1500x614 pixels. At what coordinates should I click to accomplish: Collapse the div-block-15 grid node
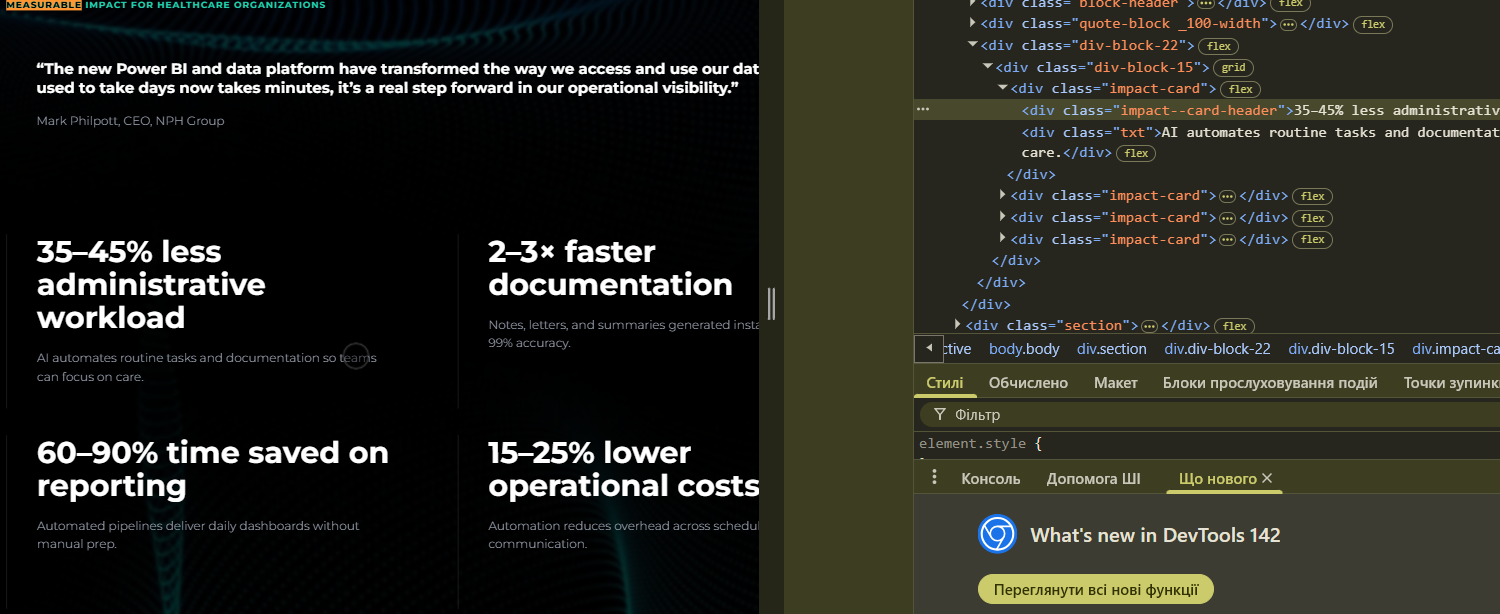point(988,67)
